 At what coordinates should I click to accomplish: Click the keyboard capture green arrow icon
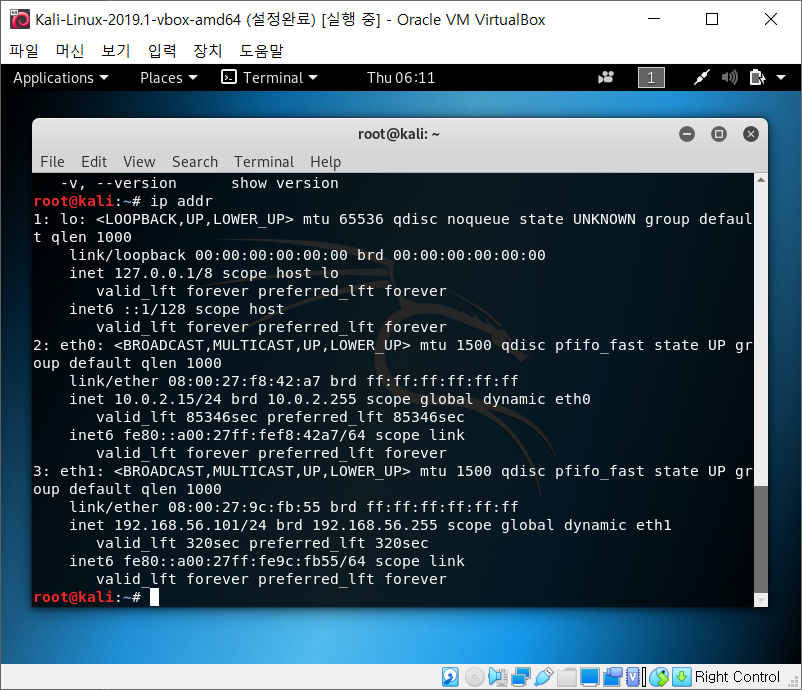click(681, 677)
